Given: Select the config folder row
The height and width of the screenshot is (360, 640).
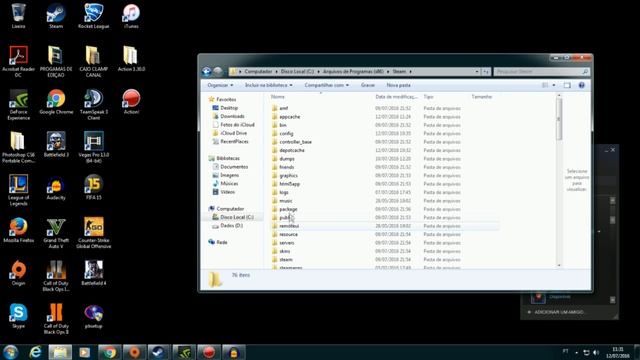Looking at the screenshot, I should pyautogui.click(x=286, y=133).
